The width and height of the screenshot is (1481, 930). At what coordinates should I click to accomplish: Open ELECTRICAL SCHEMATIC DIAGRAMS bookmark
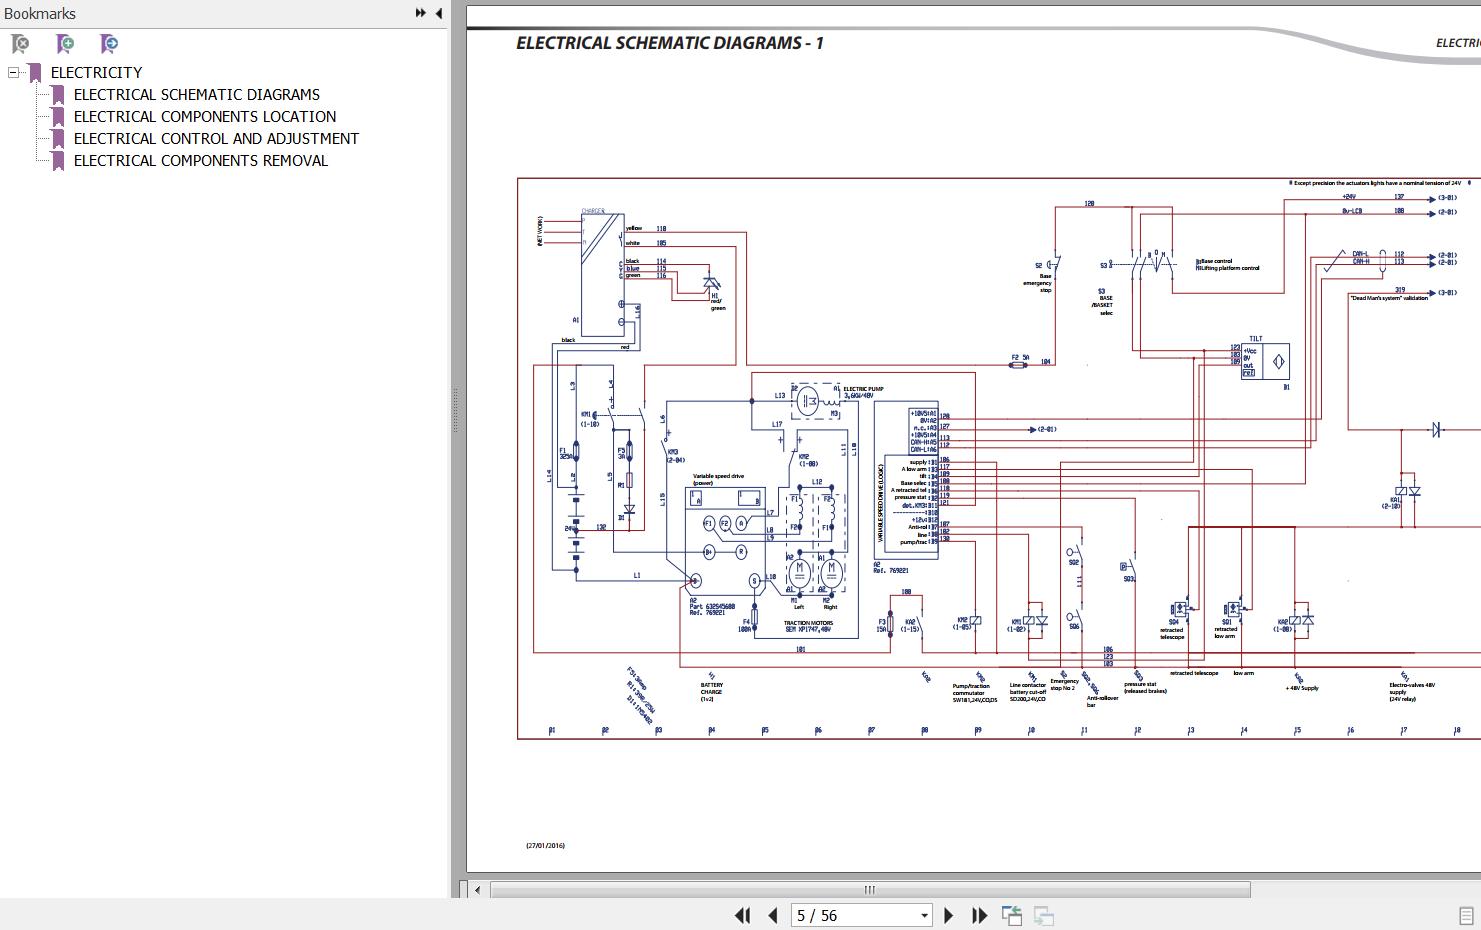click(x=197, y=95)
